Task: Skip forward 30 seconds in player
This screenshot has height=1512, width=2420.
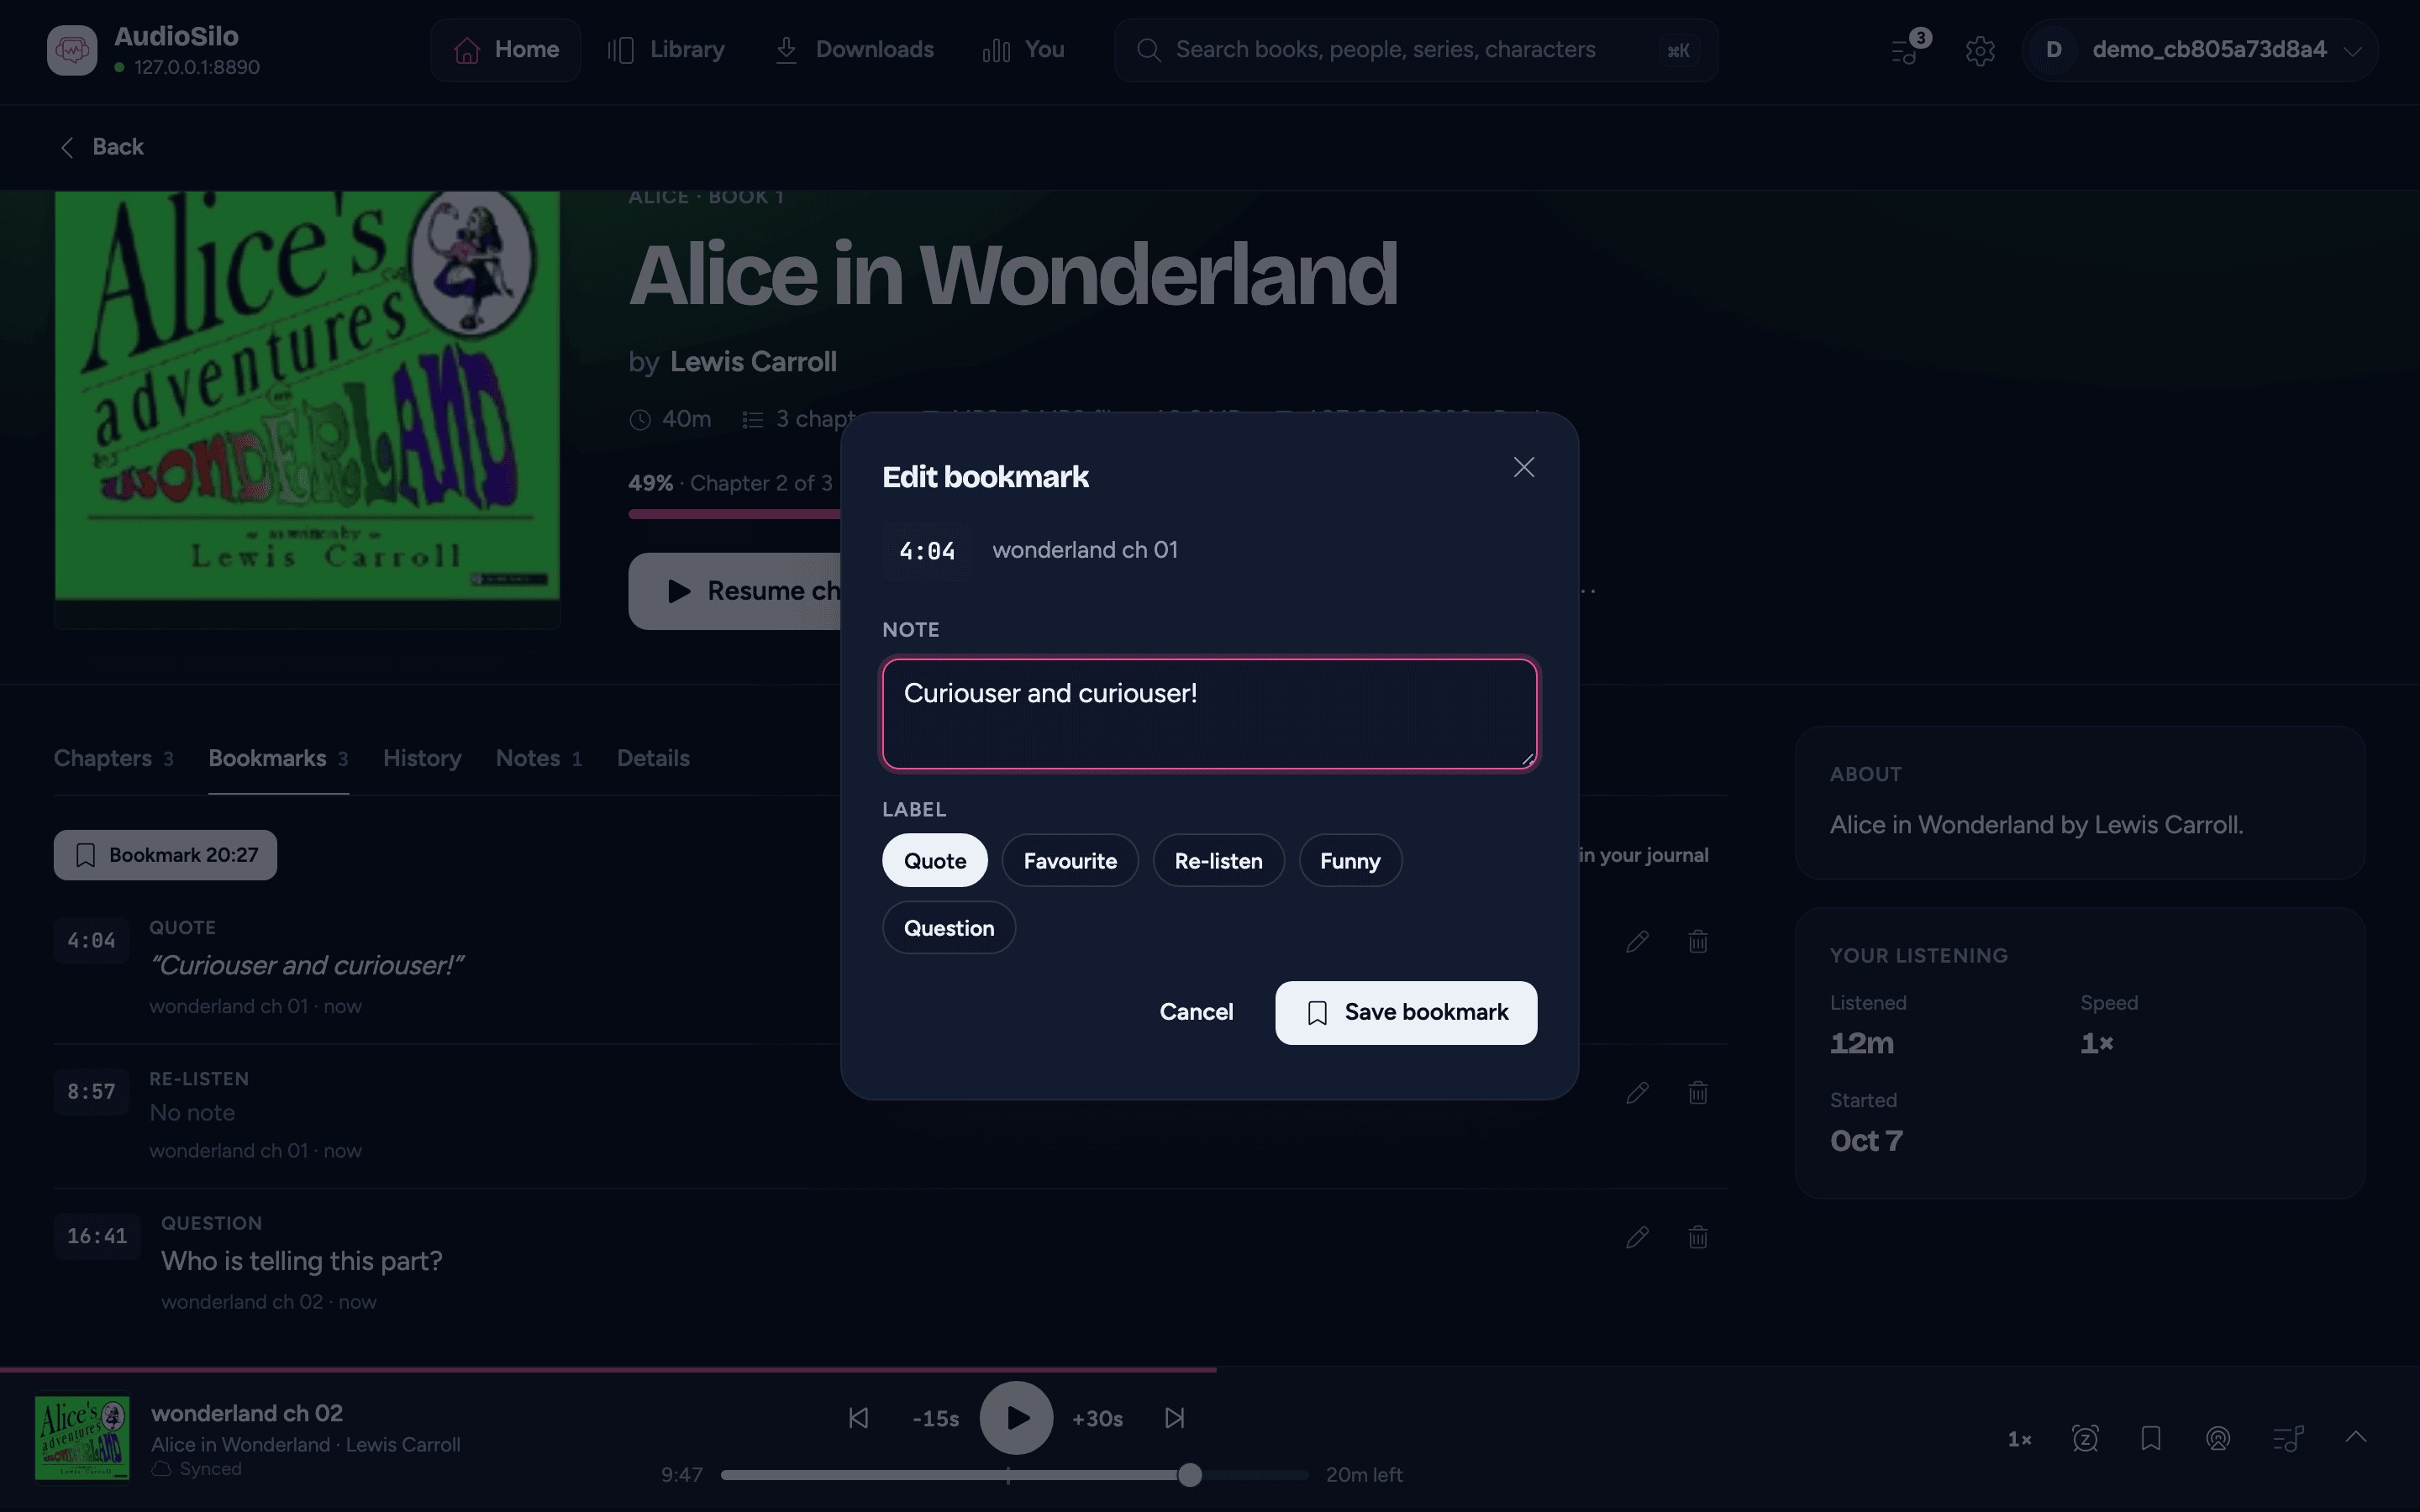Action: pyautogui.click(x=1097, y=1418)
